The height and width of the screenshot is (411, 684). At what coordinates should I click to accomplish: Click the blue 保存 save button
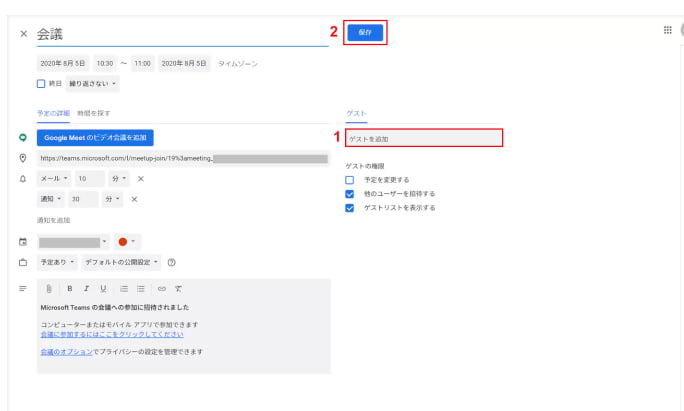pyautogui.click(x=365, y=32)
